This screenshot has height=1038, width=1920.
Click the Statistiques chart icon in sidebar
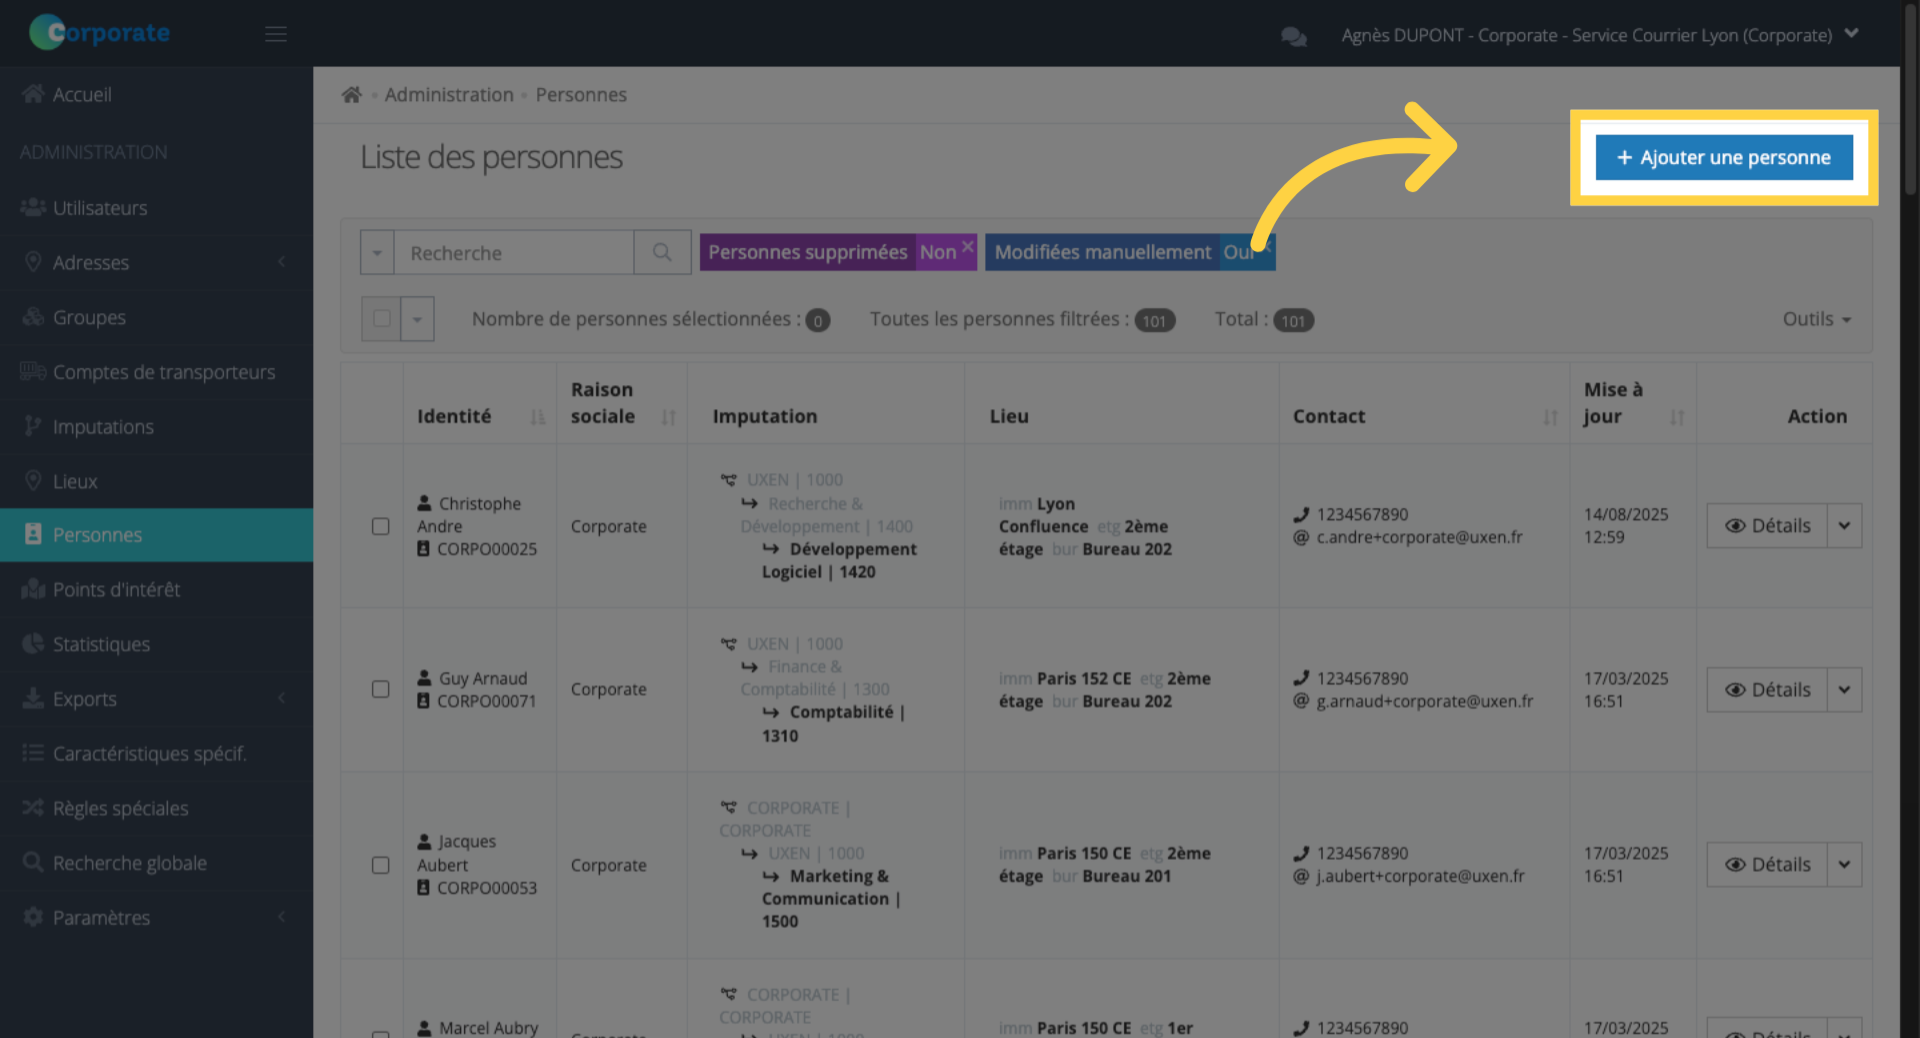click(x=33, y=644)
